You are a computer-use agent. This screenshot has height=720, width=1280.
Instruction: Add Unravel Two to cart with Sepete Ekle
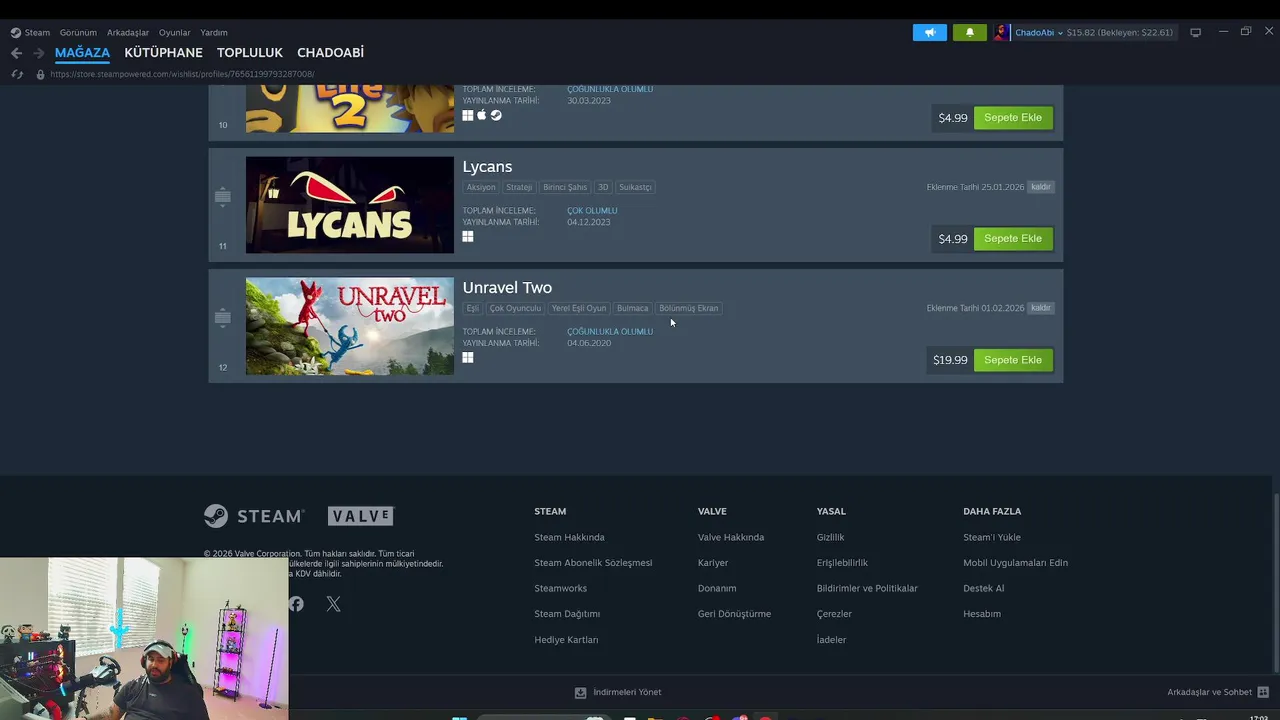[x=1013, y=360]
